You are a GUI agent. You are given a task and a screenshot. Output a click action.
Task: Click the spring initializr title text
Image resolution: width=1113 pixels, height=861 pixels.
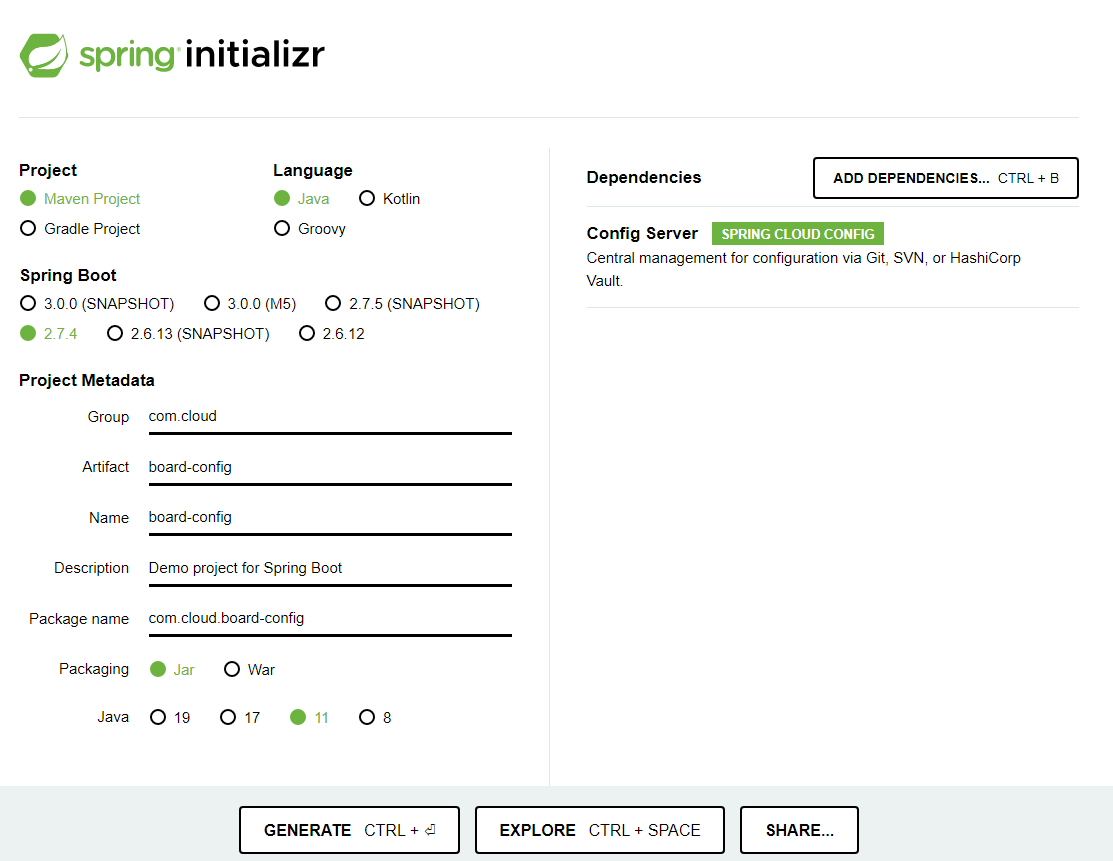tap(202, 55)
